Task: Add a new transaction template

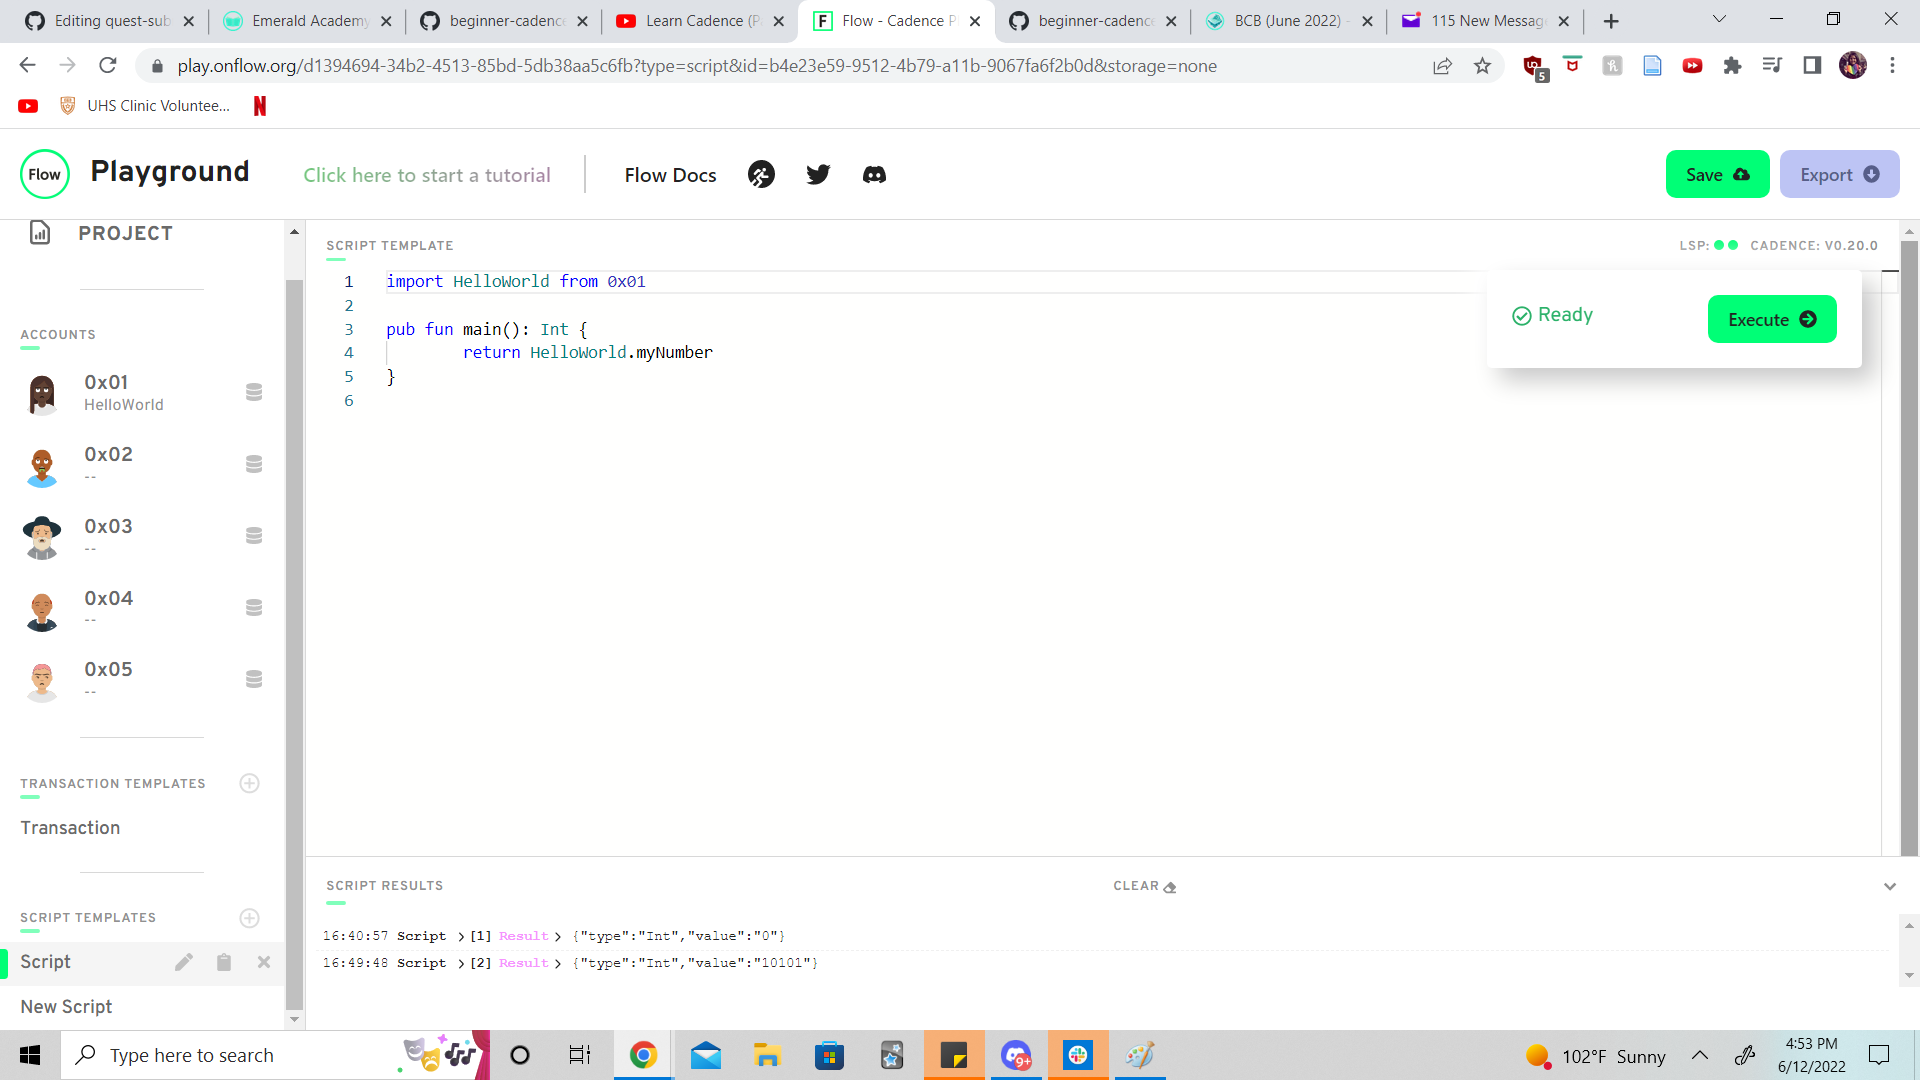Action: [249, 783]
